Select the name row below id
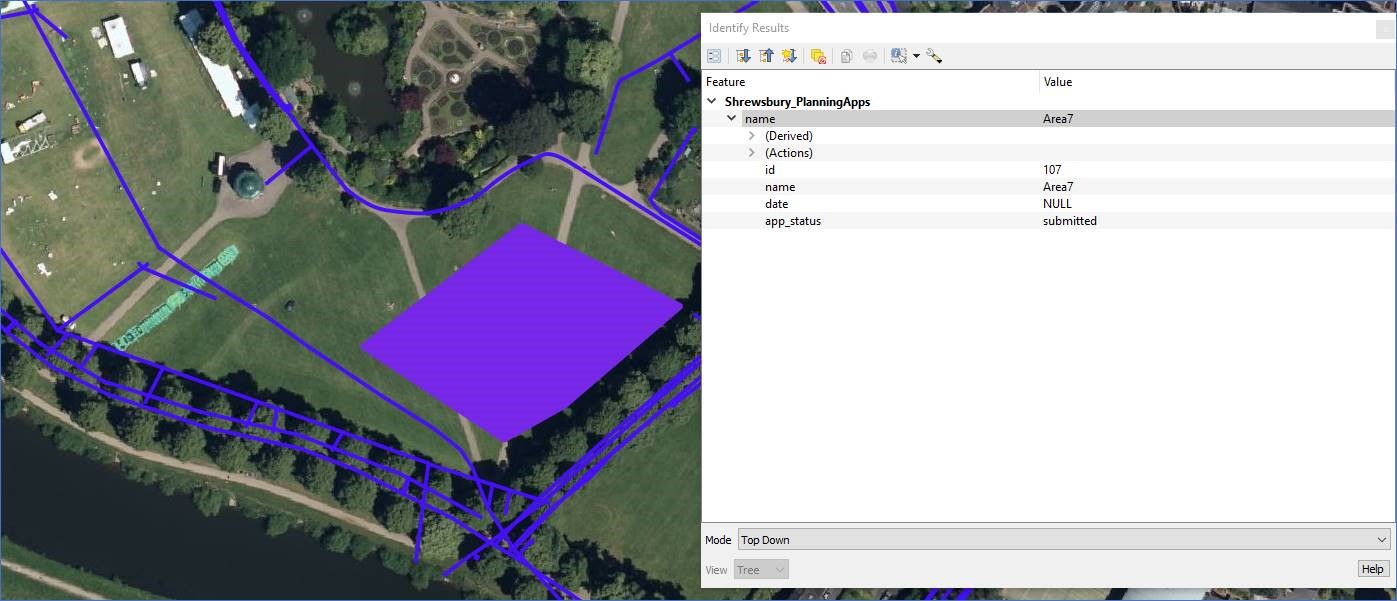 [x=1047, y=187]
